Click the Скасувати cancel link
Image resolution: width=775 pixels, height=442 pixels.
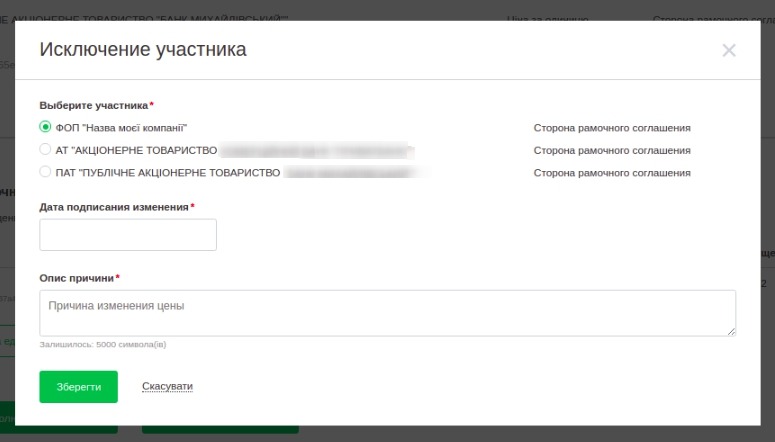[167, 386]
